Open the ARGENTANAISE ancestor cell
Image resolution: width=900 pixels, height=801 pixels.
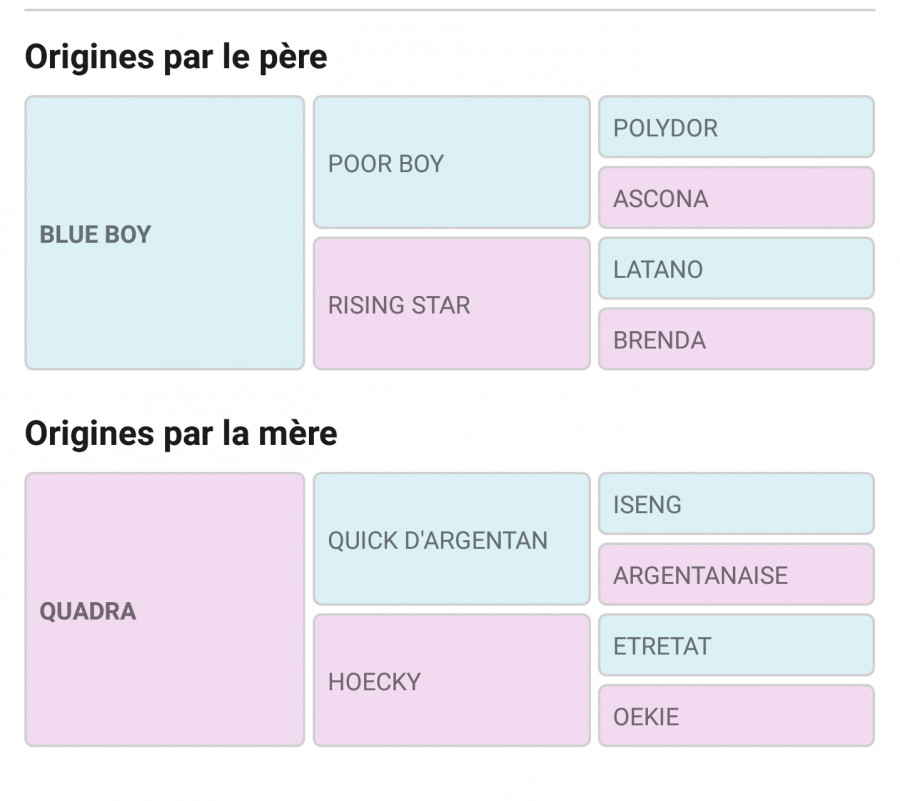[x=736, y=575]
